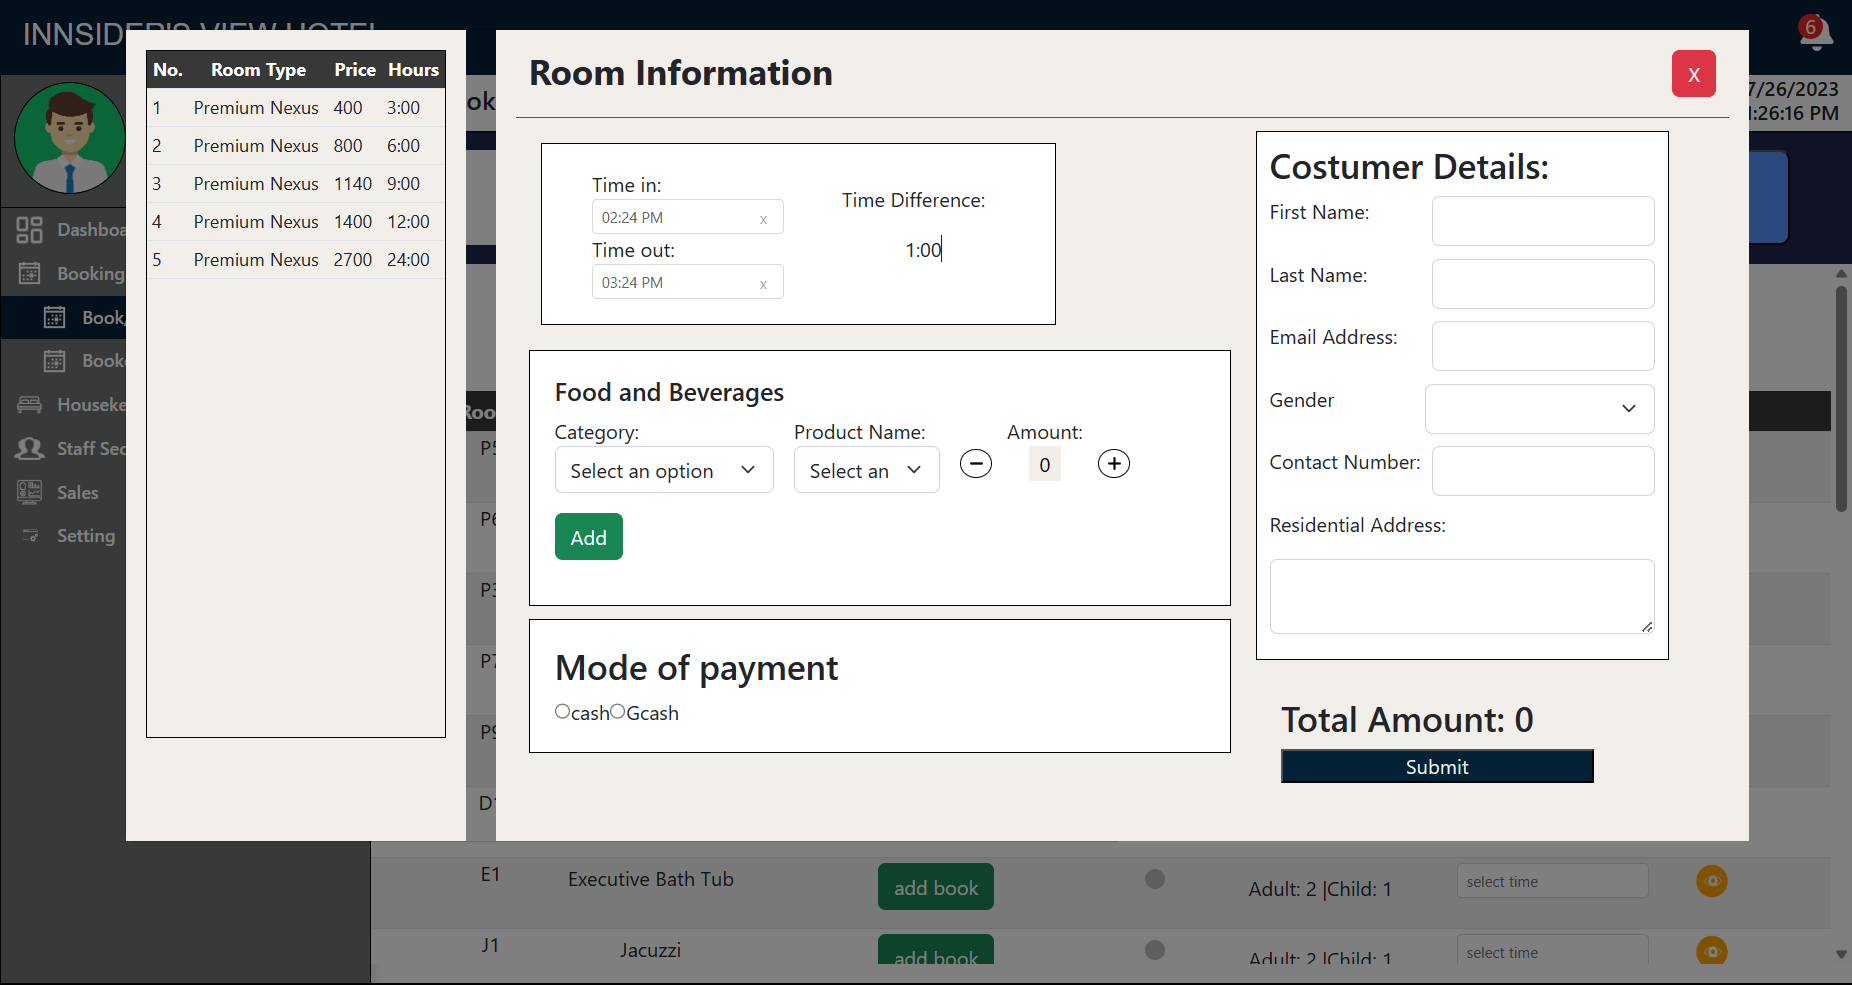Click the Staff Section person icon
This screenshot has width=1852, height=985.
tap(30, 449)
